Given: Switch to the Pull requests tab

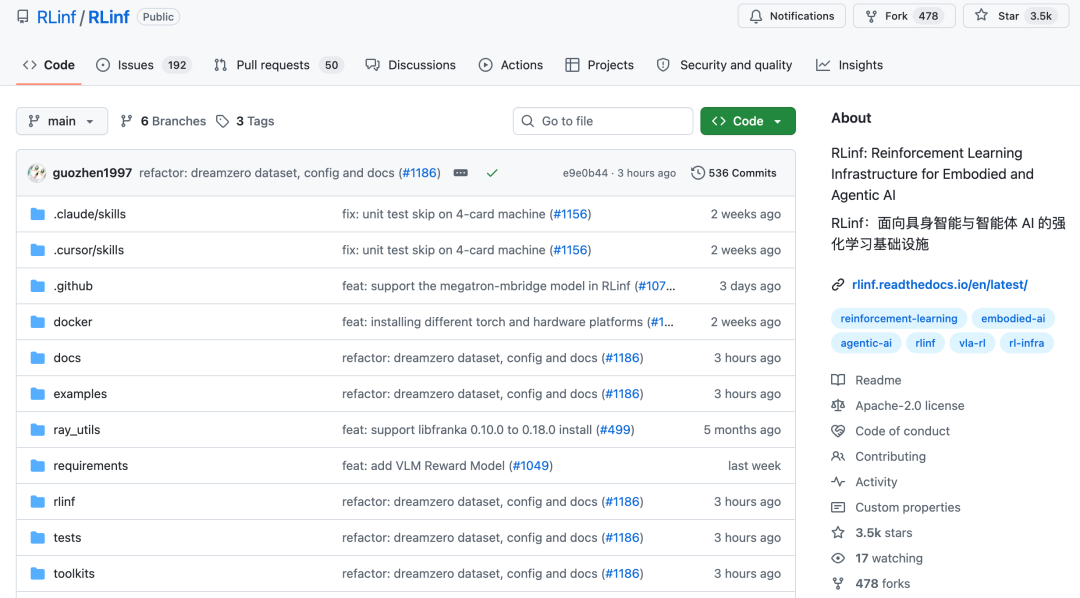Looking at the screenshot, I should click(278, 65).
